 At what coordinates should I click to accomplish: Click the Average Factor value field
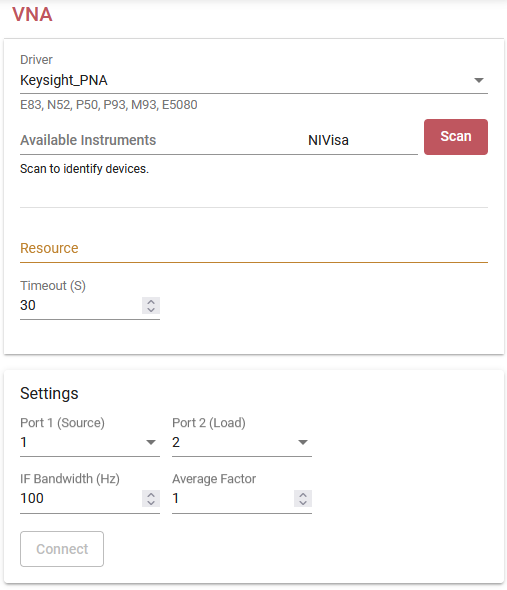pyautogui.click(x=233, y=499)
